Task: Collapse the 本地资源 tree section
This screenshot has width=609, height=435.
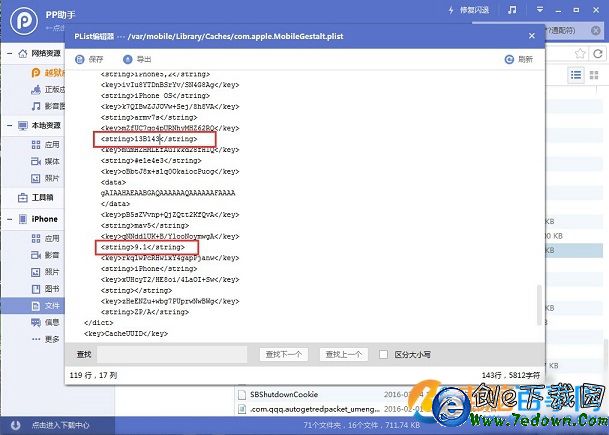Action: tap(9, 125)
